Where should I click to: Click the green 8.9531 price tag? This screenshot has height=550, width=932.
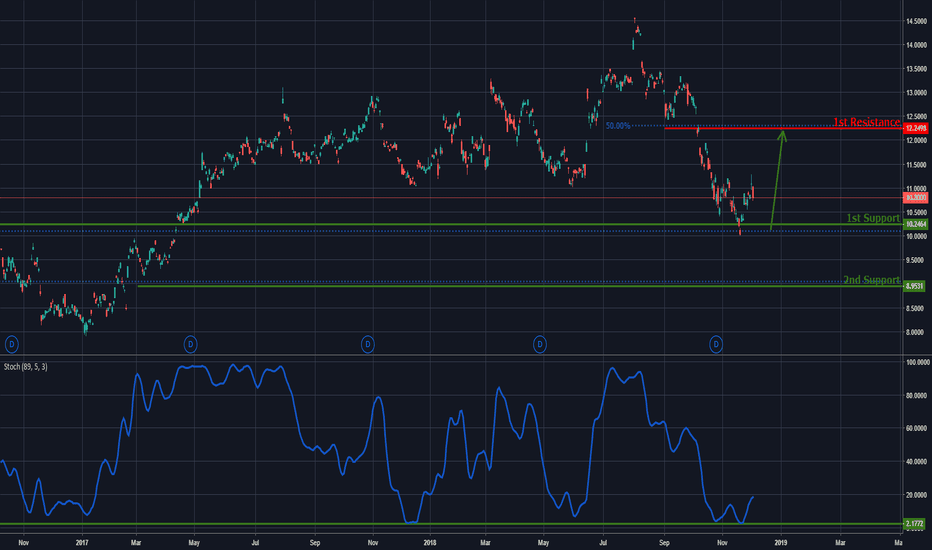point(914,286)
